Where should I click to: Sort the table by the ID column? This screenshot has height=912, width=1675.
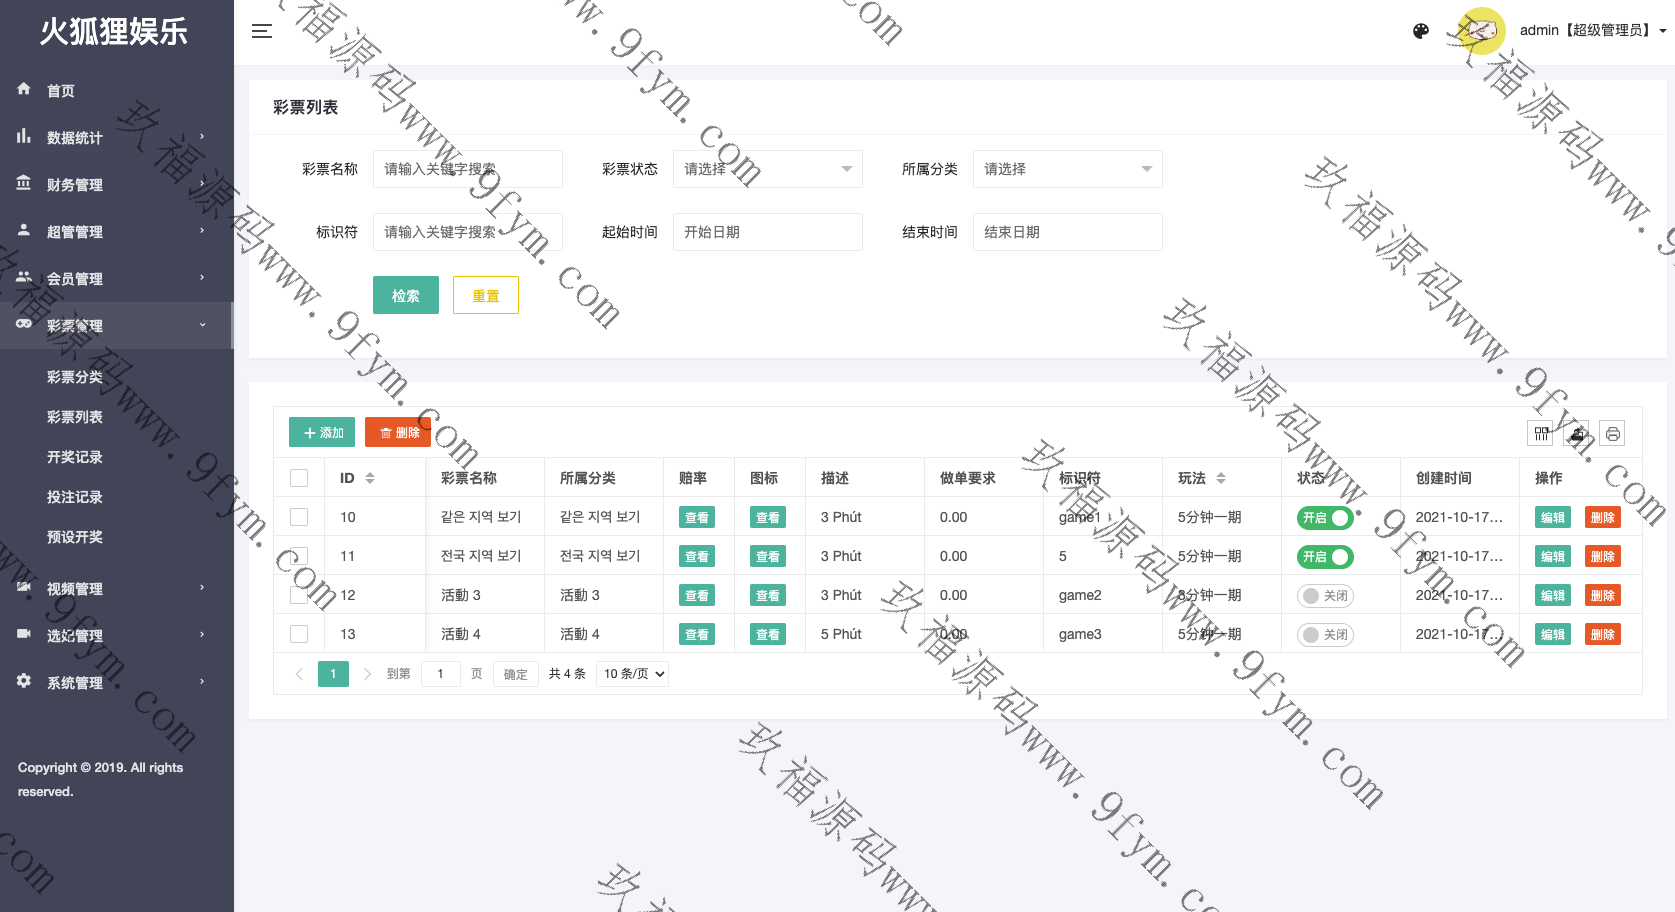[x=369, y=478]
